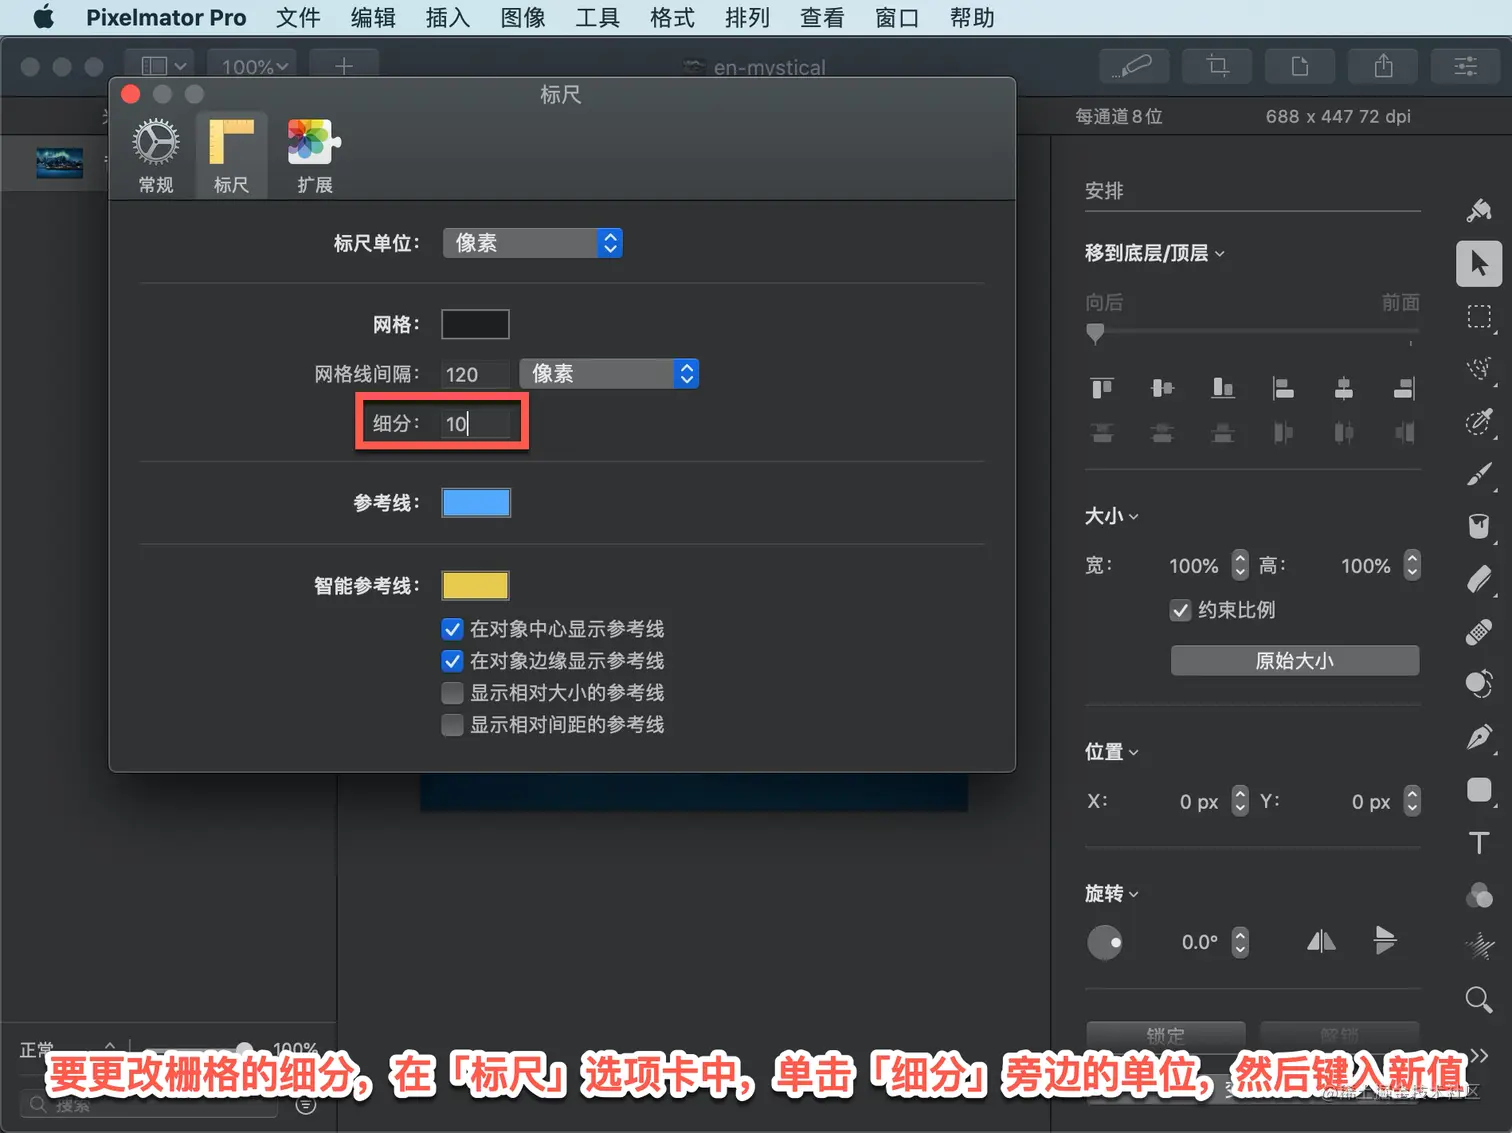Image resolution: width=1512 pixels, height=1133 pixels.
Task: Expand the 移到底层/顶层 section
Action: click(1155, 253)
